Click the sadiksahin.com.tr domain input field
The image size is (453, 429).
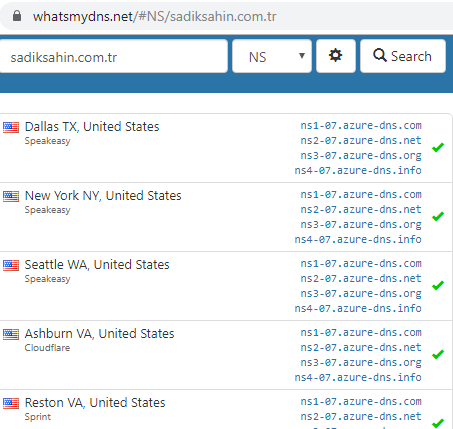coord(113,56)
